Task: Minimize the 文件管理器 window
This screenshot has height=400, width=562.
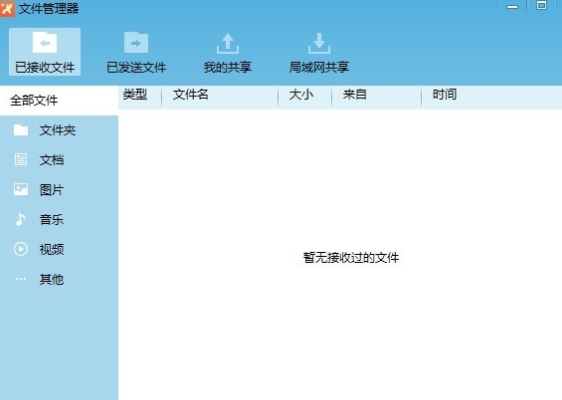Action: coord(512,7)
